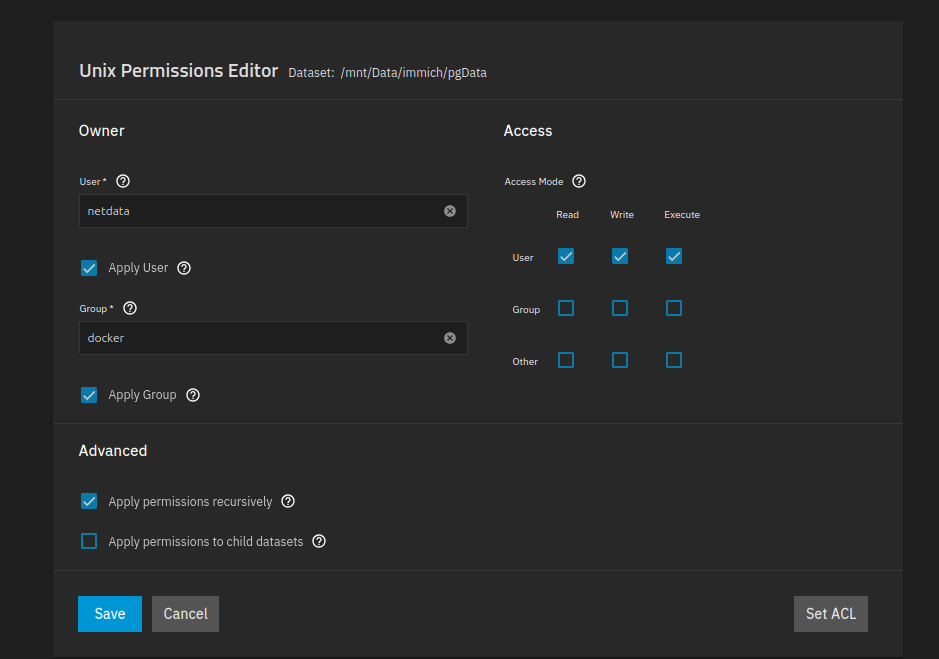Screen dimensions: 939x659
Task: Disable Apply permissions recursively
Action: [x=89, y=501]
